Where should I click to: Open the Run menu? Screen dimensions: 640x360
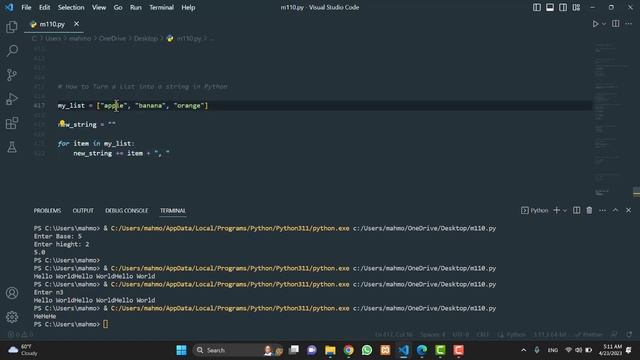click(x=136, y=7)
